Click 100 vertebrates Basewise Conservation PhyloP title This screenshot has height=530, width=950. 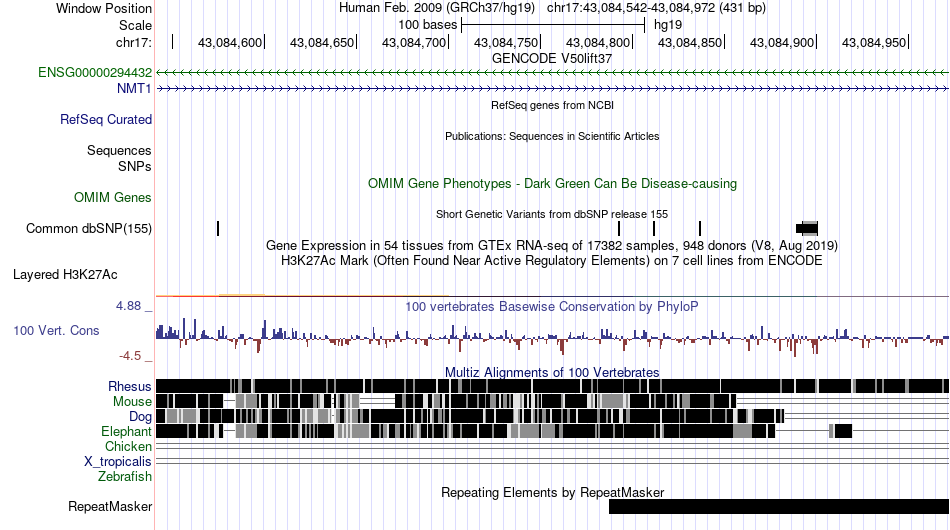pos(552,306)
